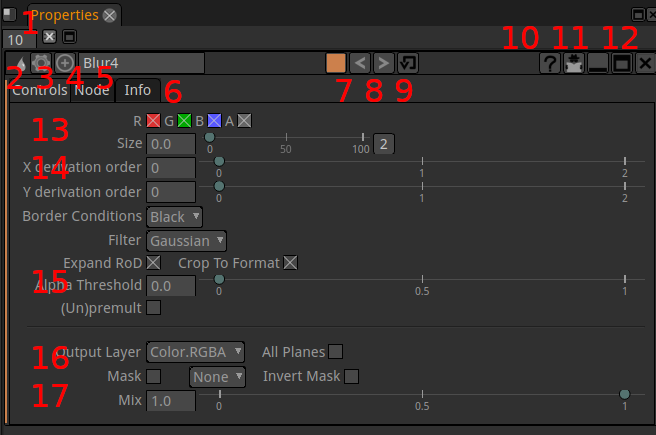Screen dimensions: 656x435
Task: Toggle the red R channel checkbox
Action: [x=153, y=121]
